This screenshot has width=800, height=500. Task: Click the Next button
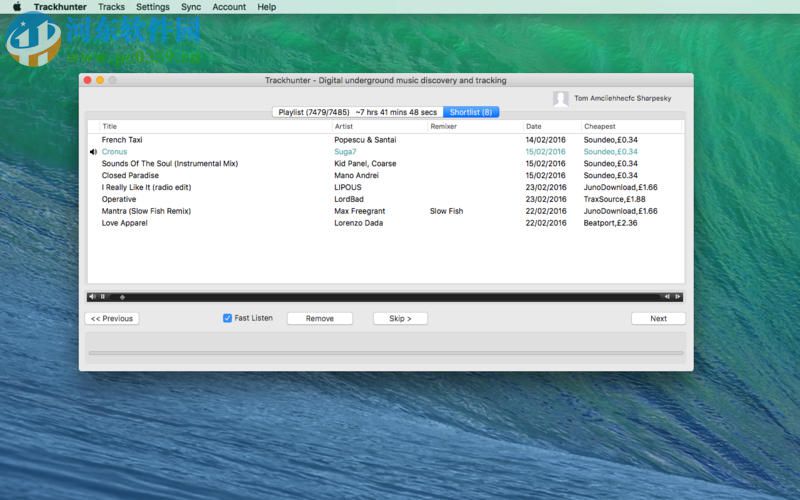click(658, 318)
